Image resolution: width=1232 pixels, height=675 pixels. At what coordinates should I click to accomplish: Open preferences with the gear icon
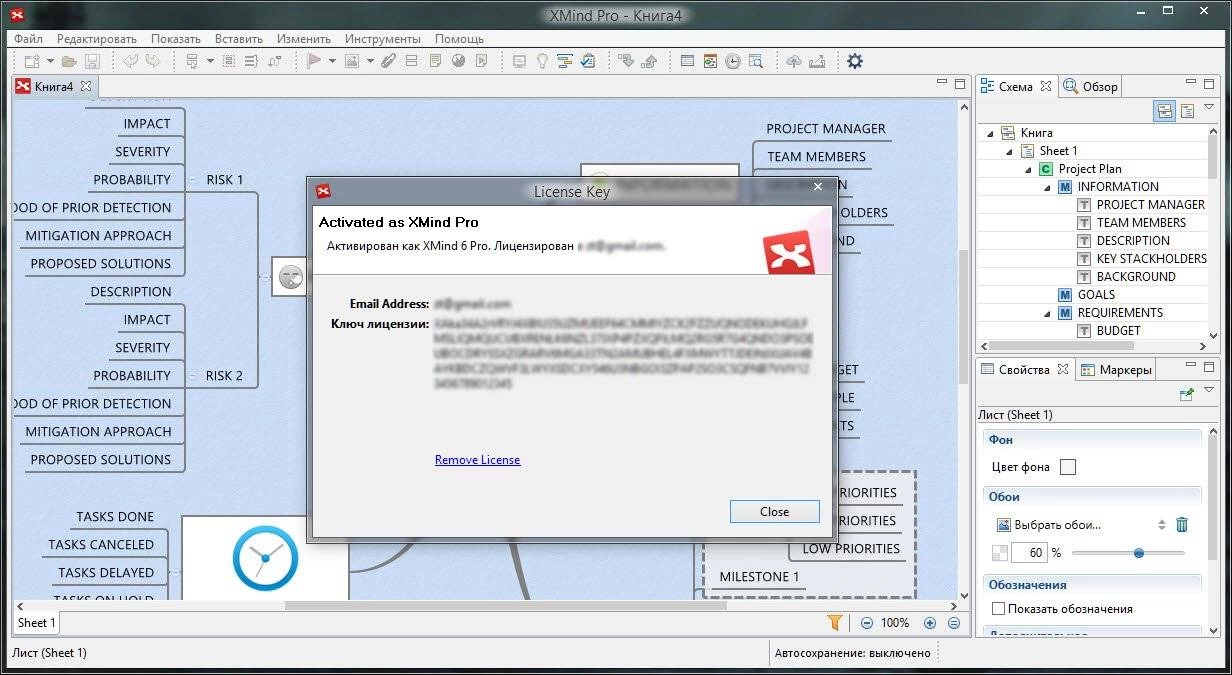coord(855,61)
